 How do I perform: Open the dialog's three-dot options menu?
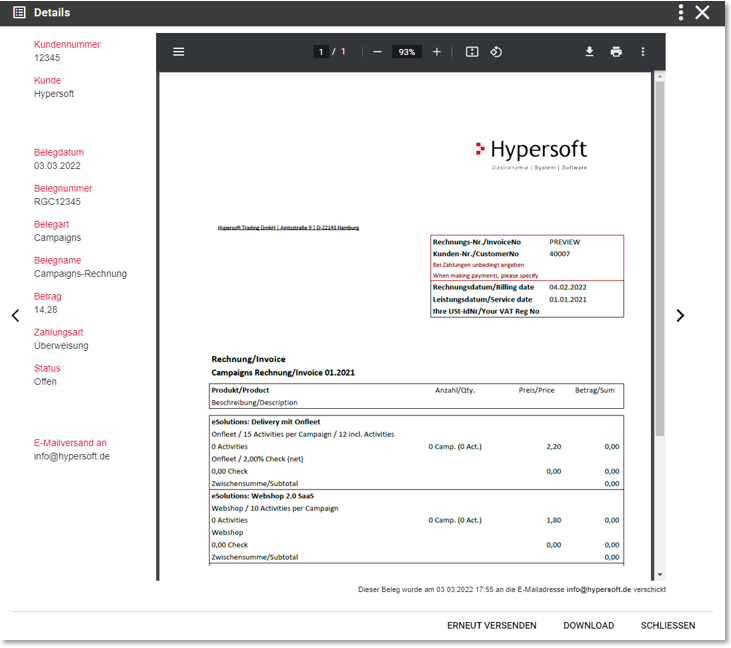[681, 13]
